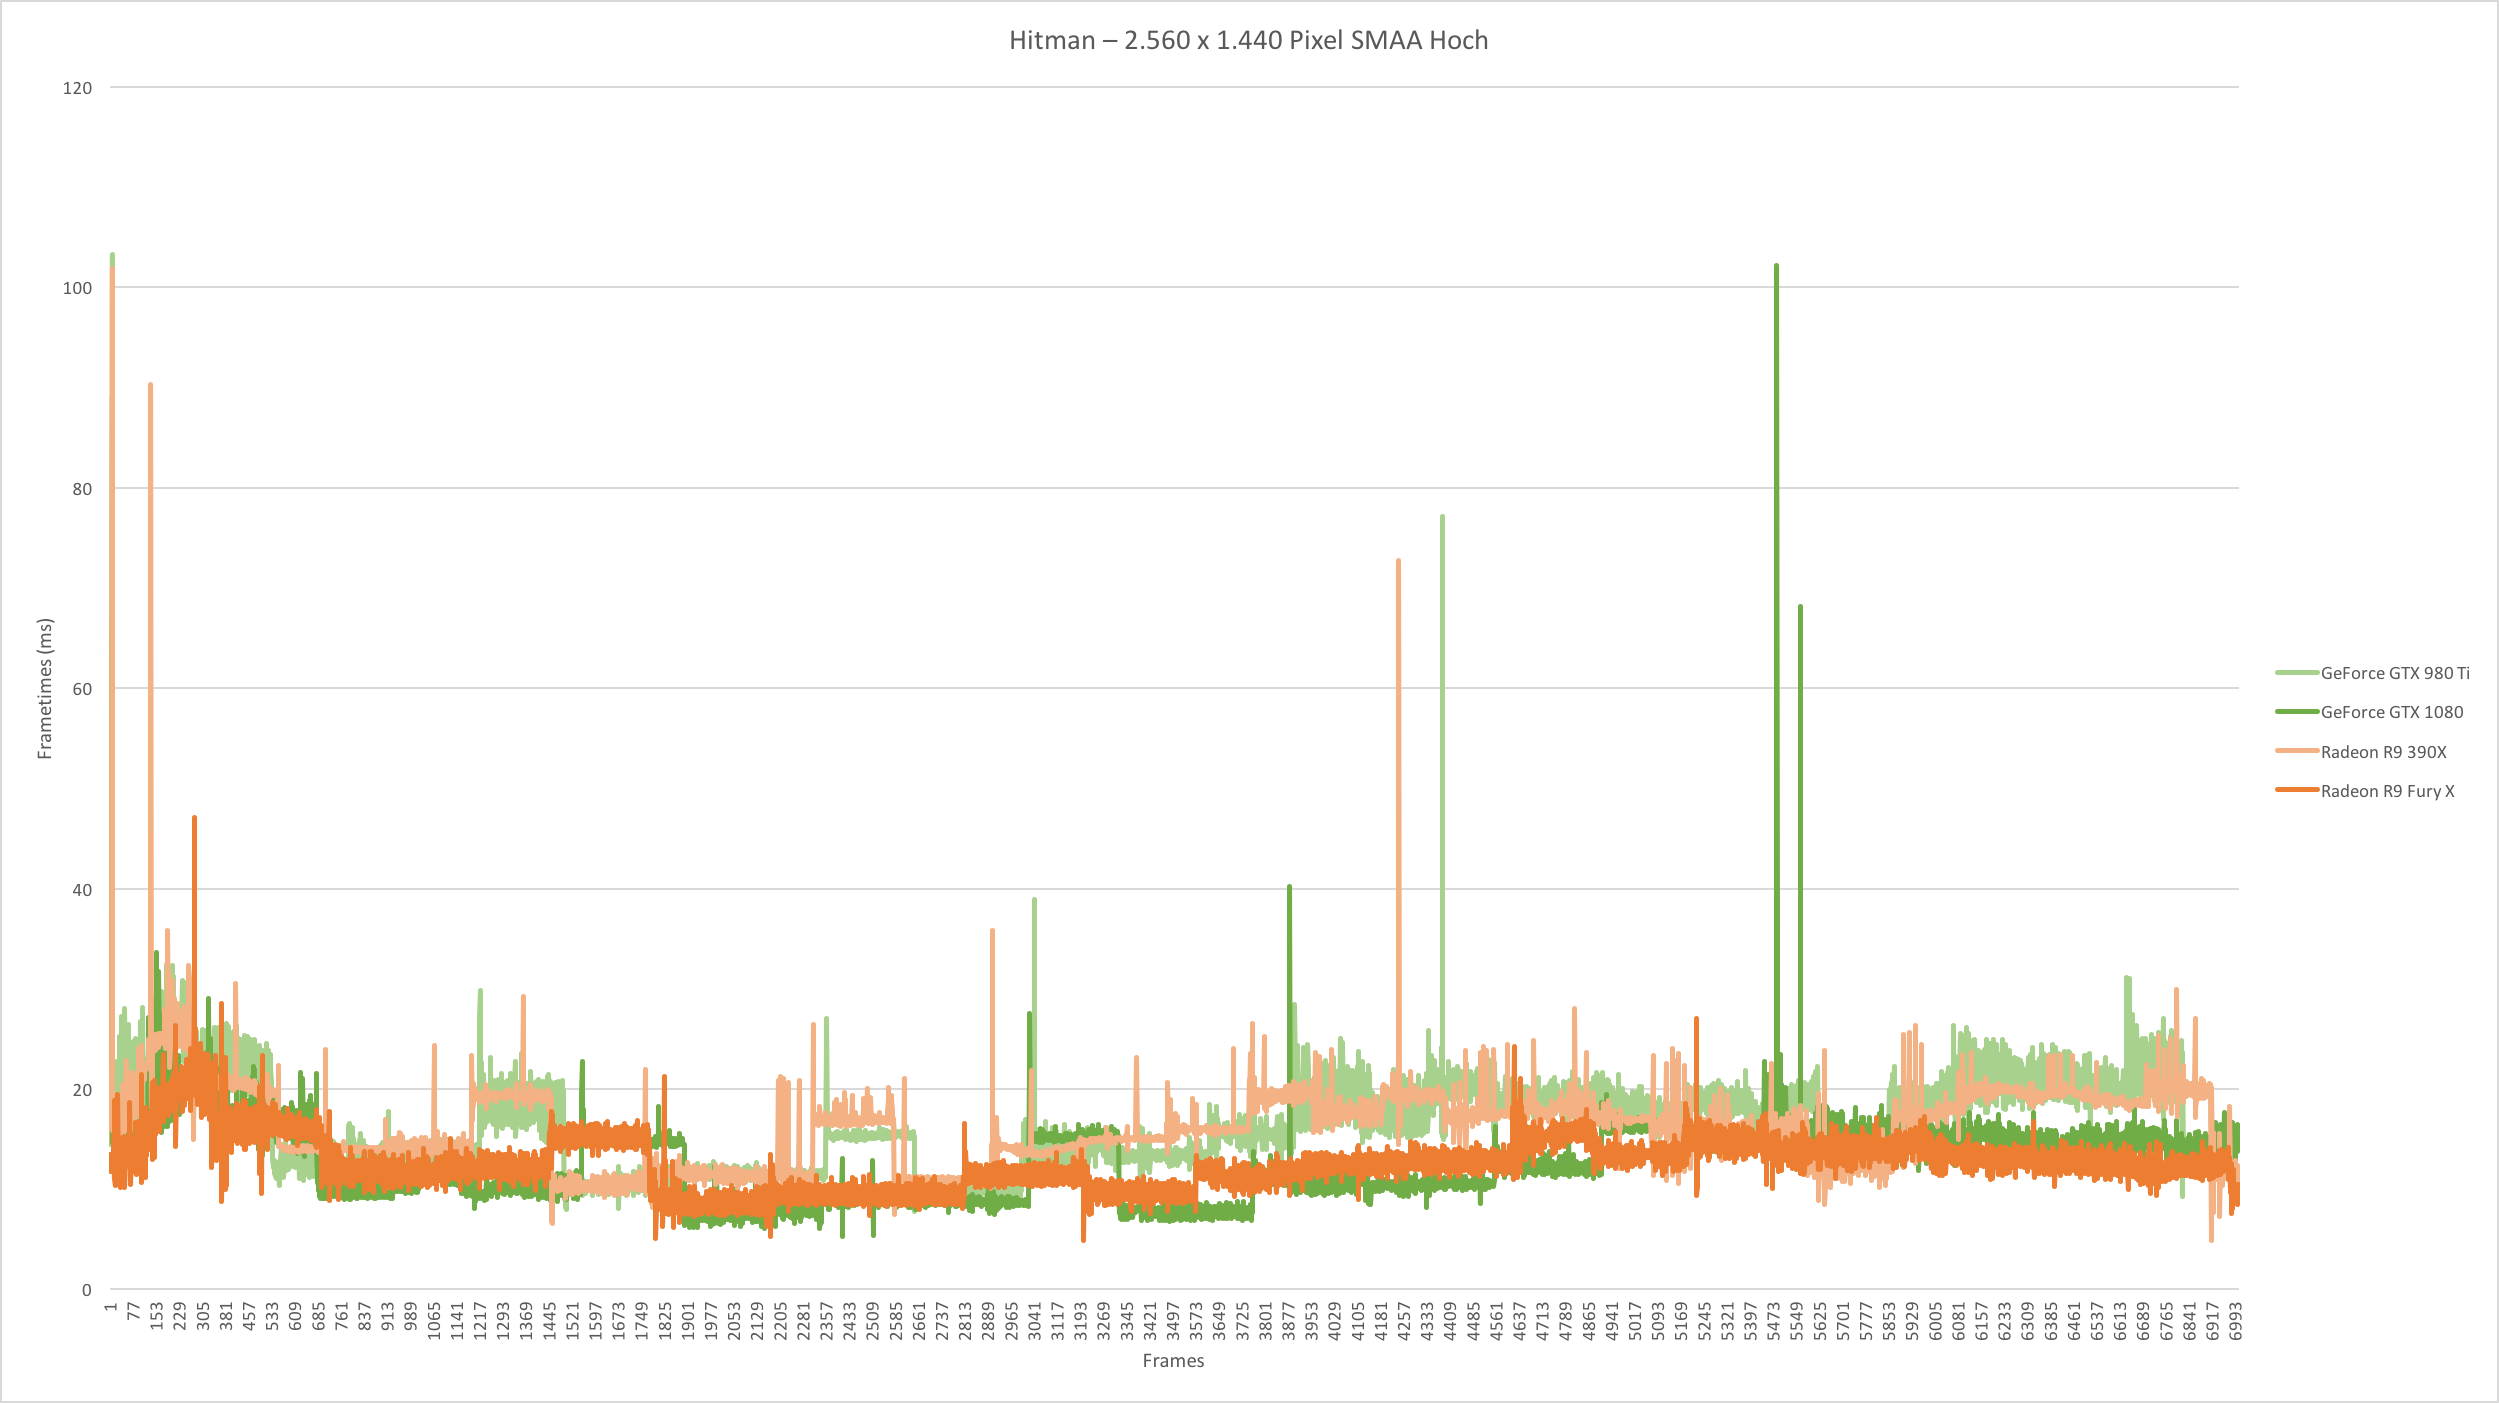Click the "3573" x-axis frame label
Screen dimensions: 2499x1403
[x=1197, y=1320]
